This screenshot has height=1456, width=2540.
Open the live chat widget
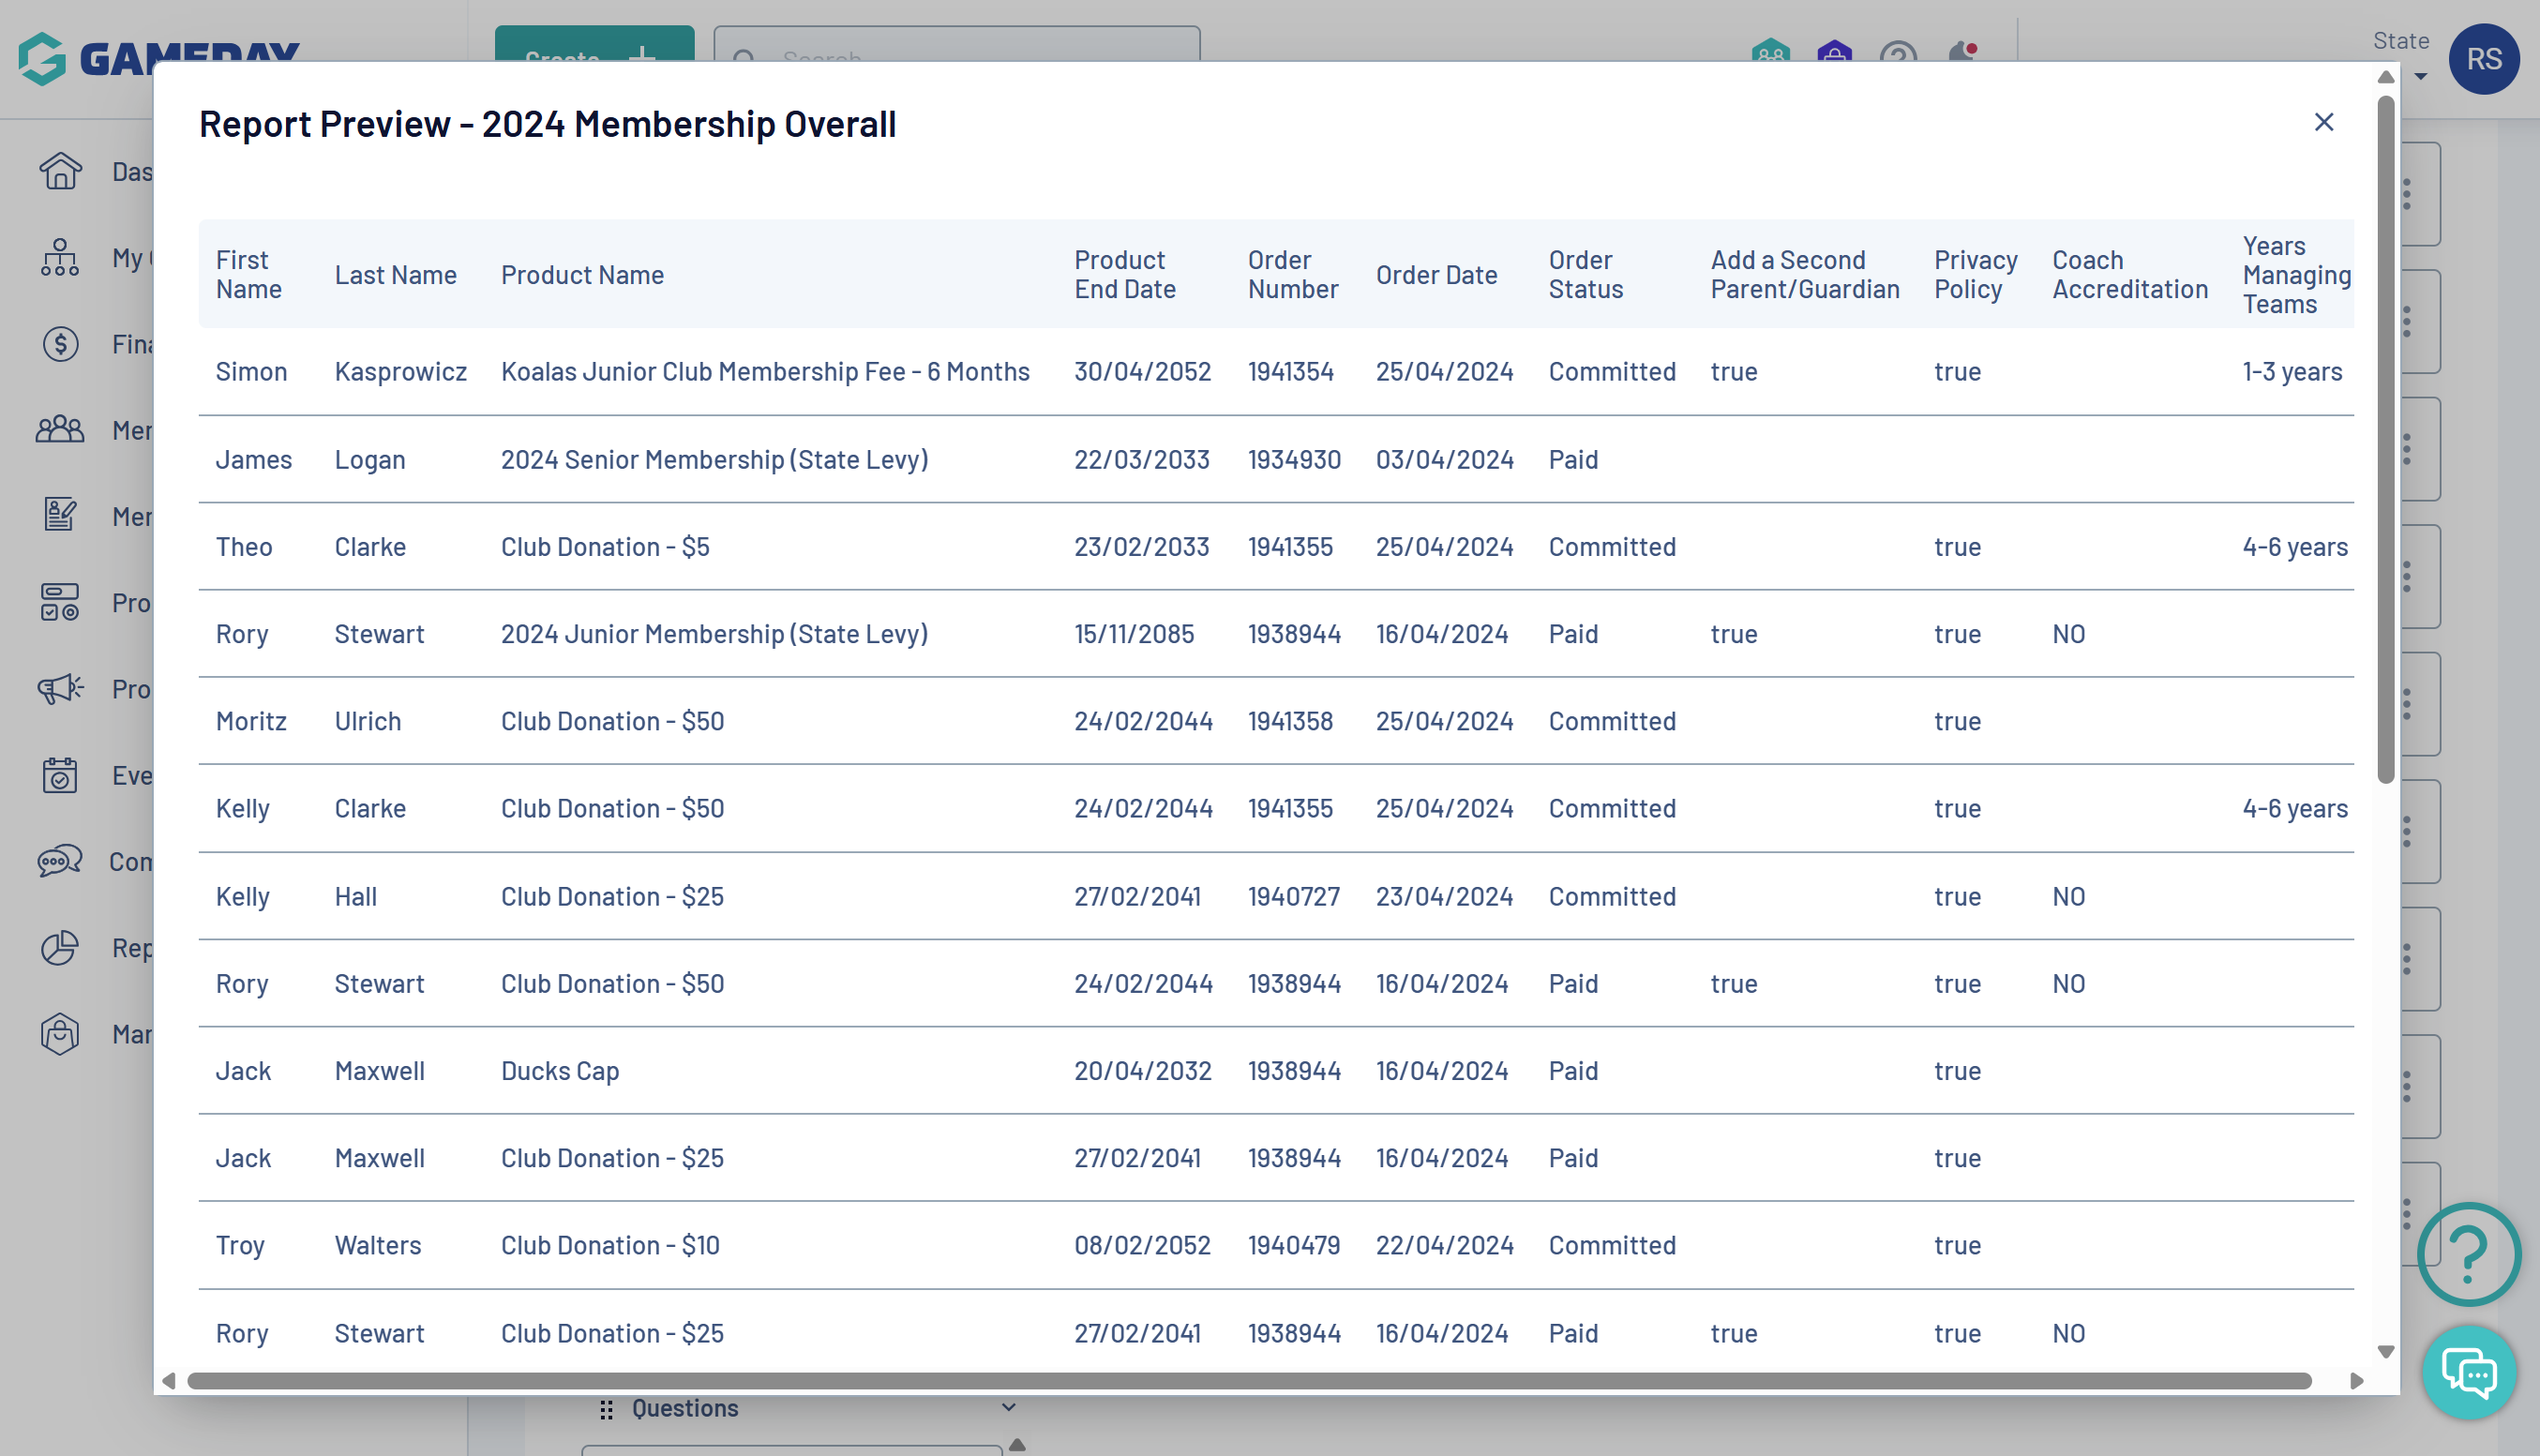pos(2468,1373)
